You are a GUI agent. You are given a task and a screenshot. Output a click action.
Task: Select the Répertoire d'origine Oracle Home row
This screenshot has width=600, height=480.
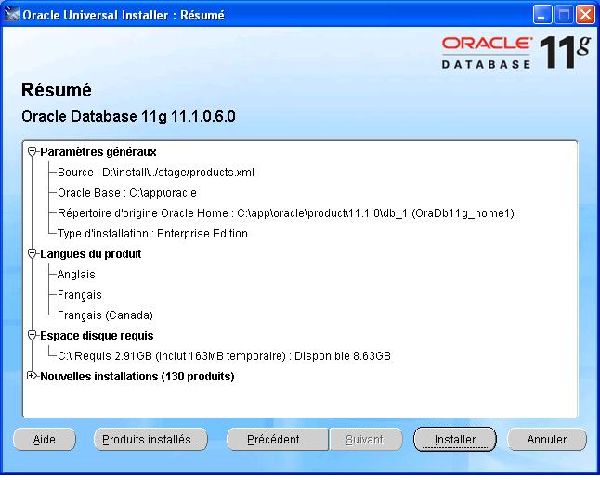tap(286, 213)
